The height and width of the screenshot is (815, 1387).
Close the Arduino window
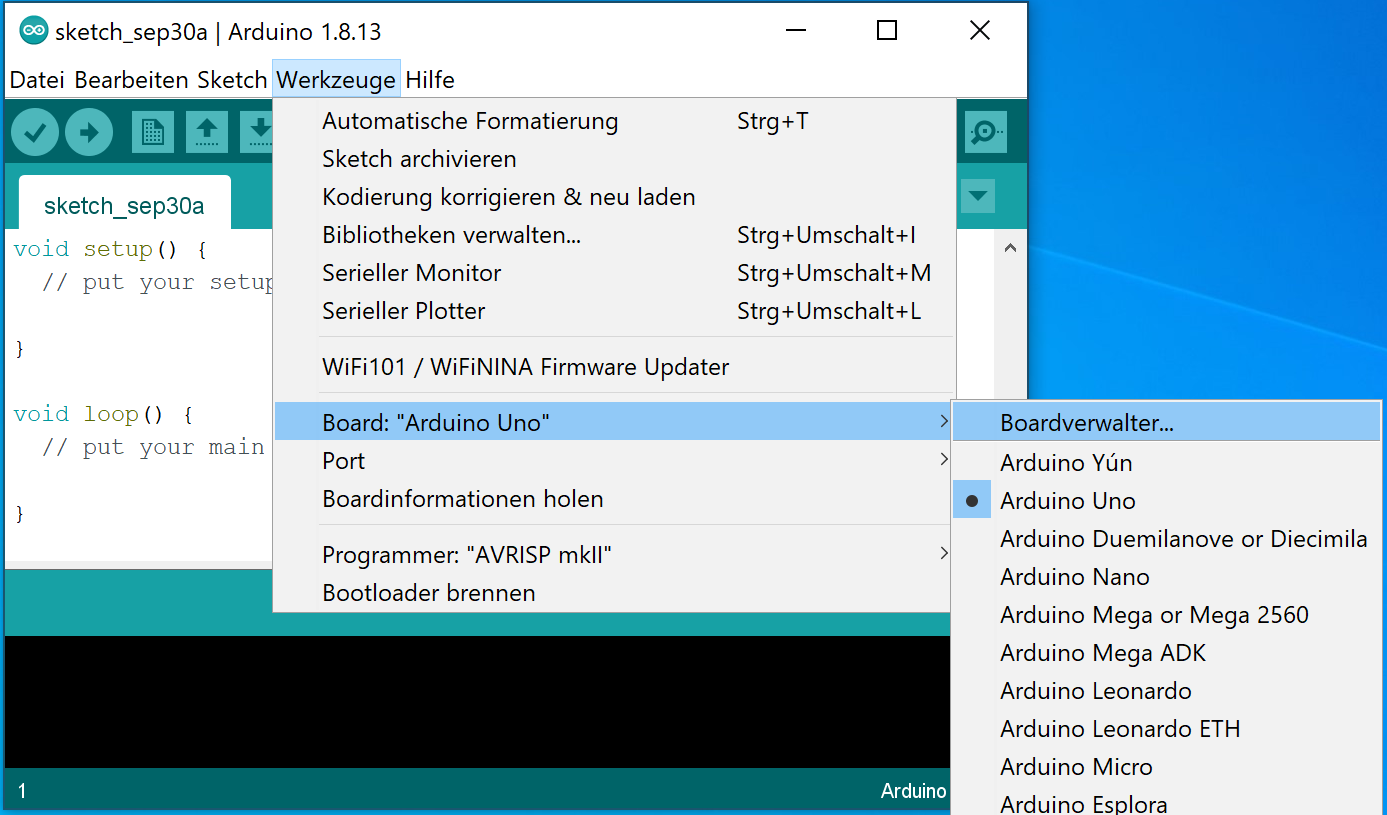980,31
